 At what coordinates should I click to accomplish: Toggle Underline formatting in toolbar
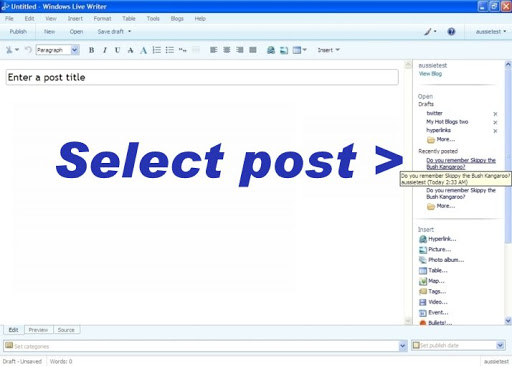point(117,50)
